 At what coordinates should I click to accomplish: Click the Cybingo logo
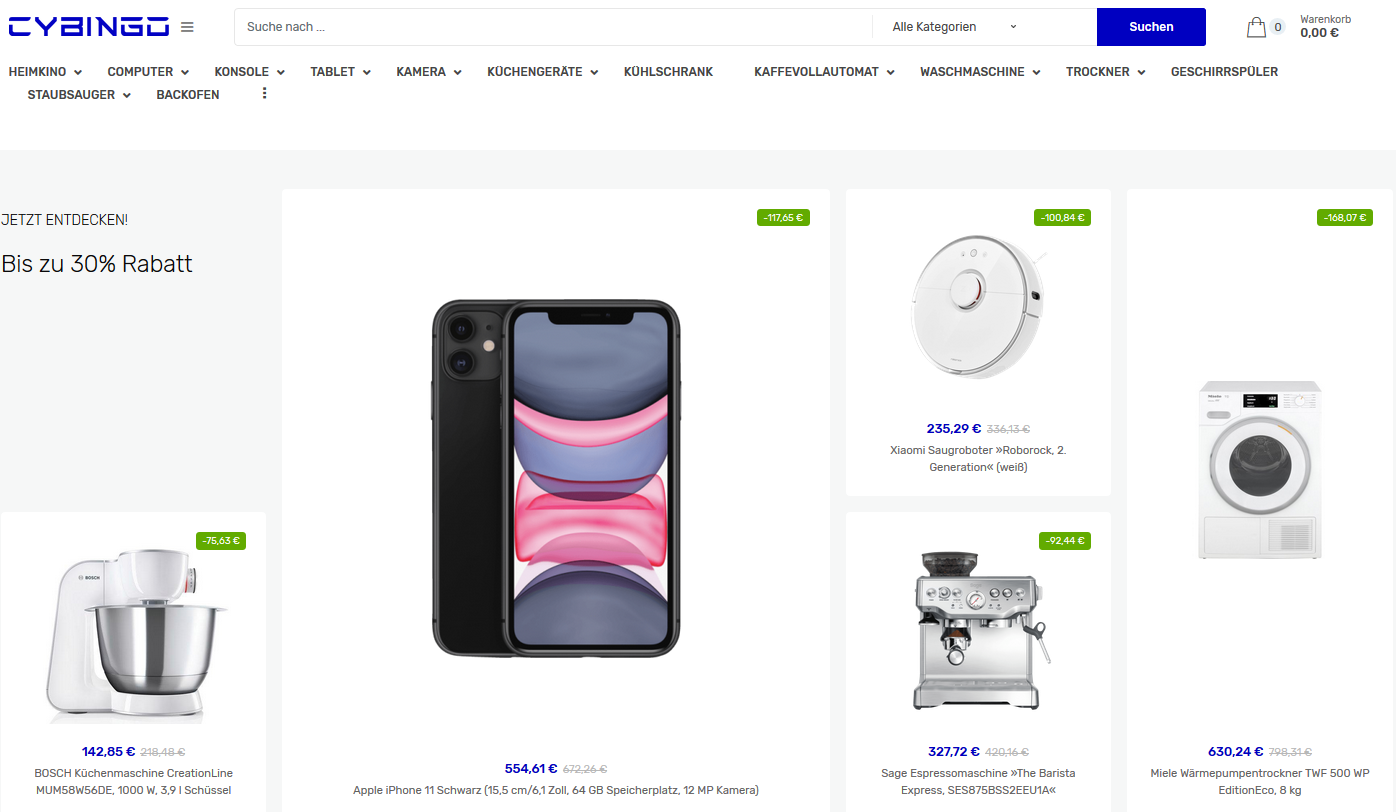point(88,27)
